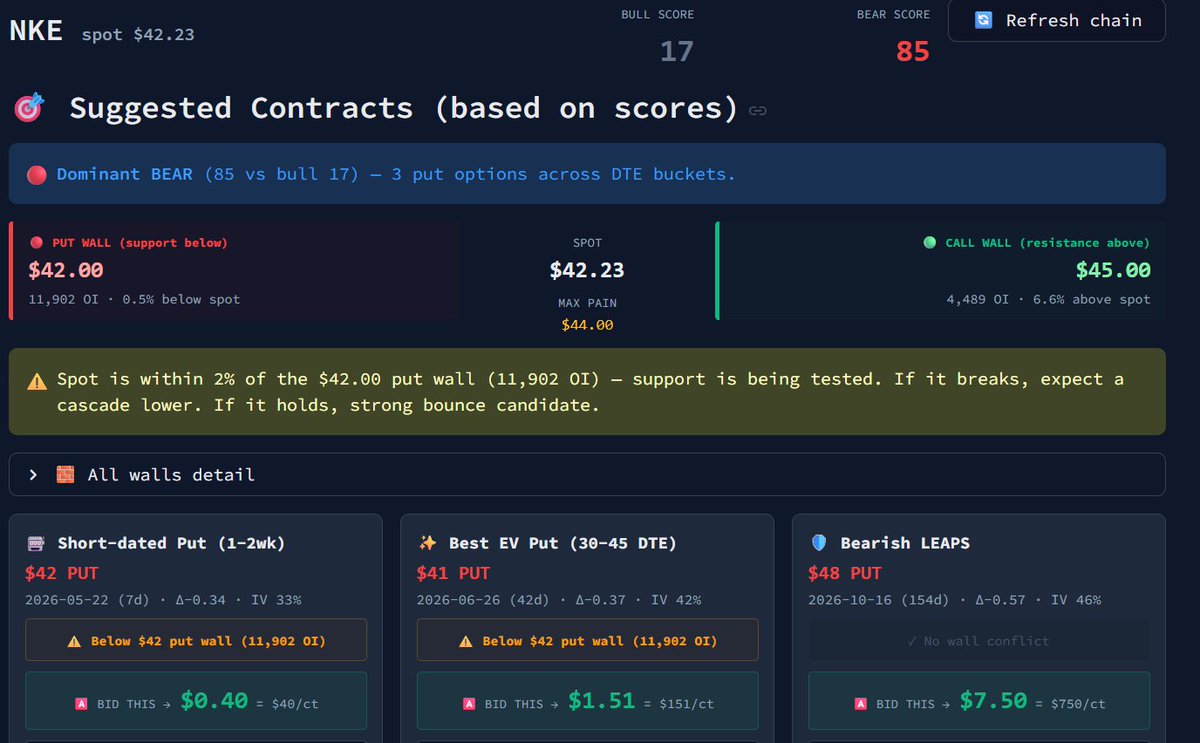1200x743 pixels.
Task: Click the center SPOT $42.23 value
Action: (x=587, y=270)
